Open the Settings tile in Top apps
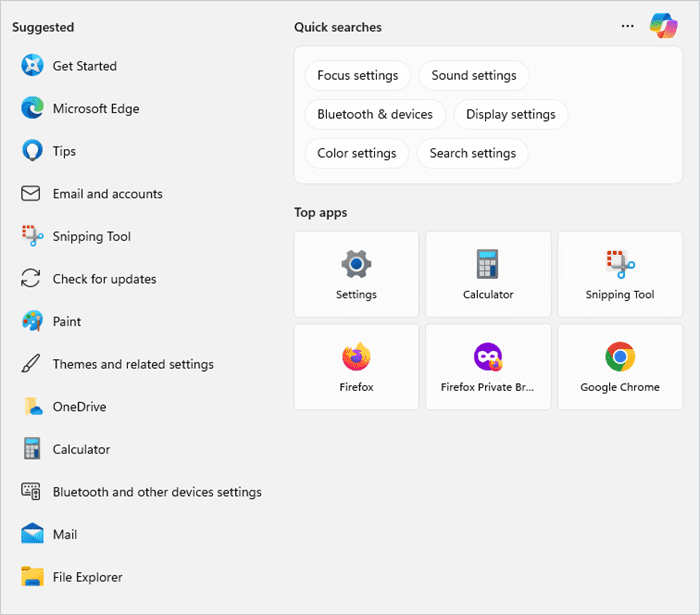This screenshot has height=615, width=700. point(356,274)
